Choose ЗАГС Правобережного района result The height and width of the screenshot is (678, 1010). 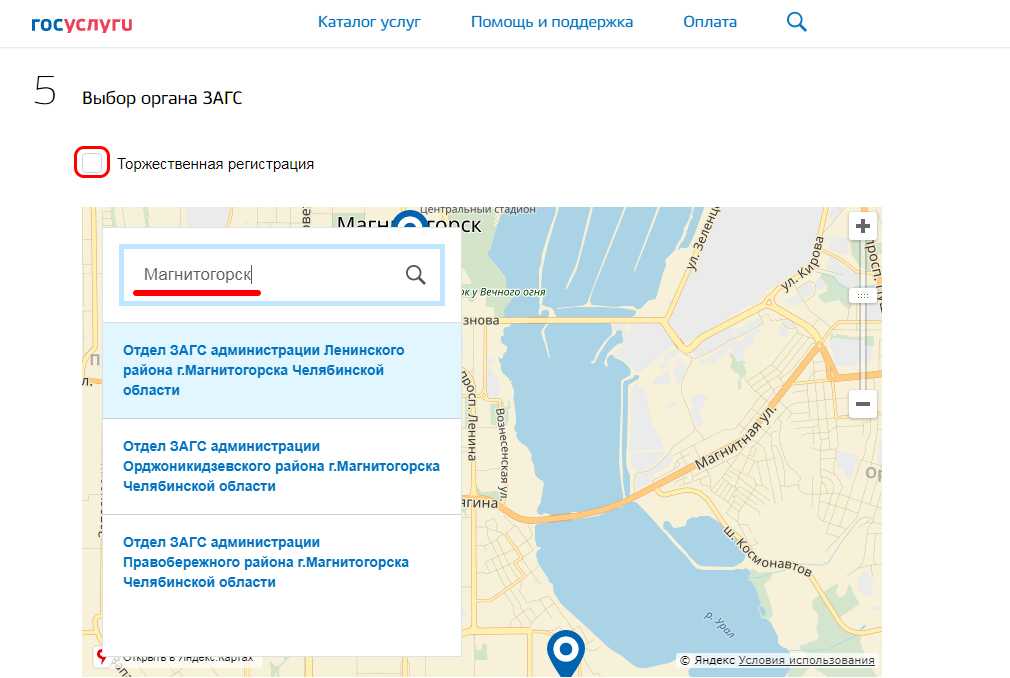(265, 562)
